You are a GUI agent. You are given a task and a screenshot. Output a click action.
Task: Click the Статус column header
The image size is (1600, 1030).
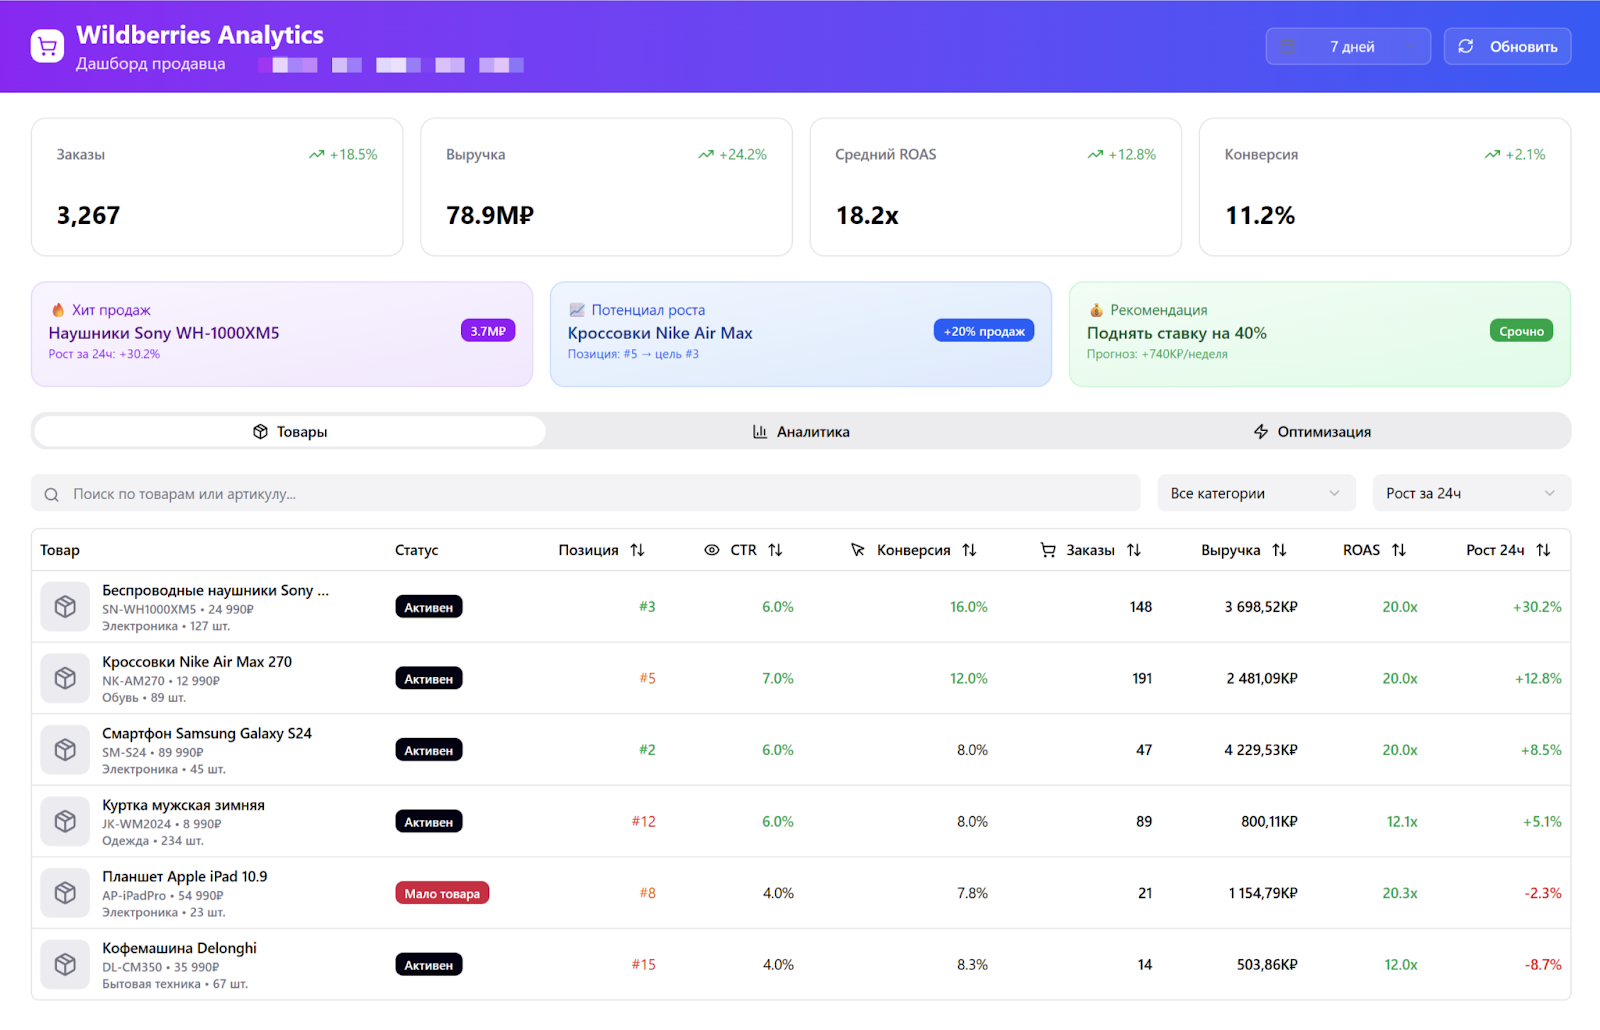coord(417,550)
